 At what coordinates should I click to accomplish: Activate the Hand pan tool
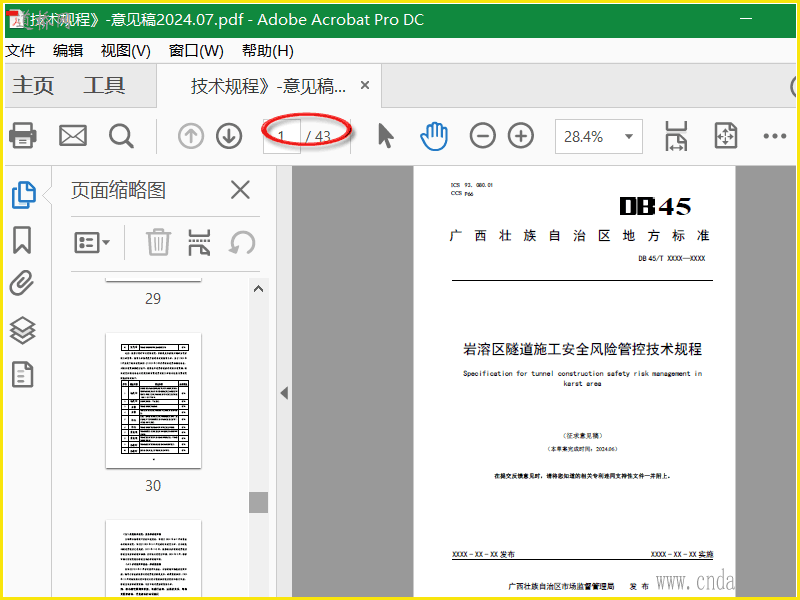click(434, 136)
